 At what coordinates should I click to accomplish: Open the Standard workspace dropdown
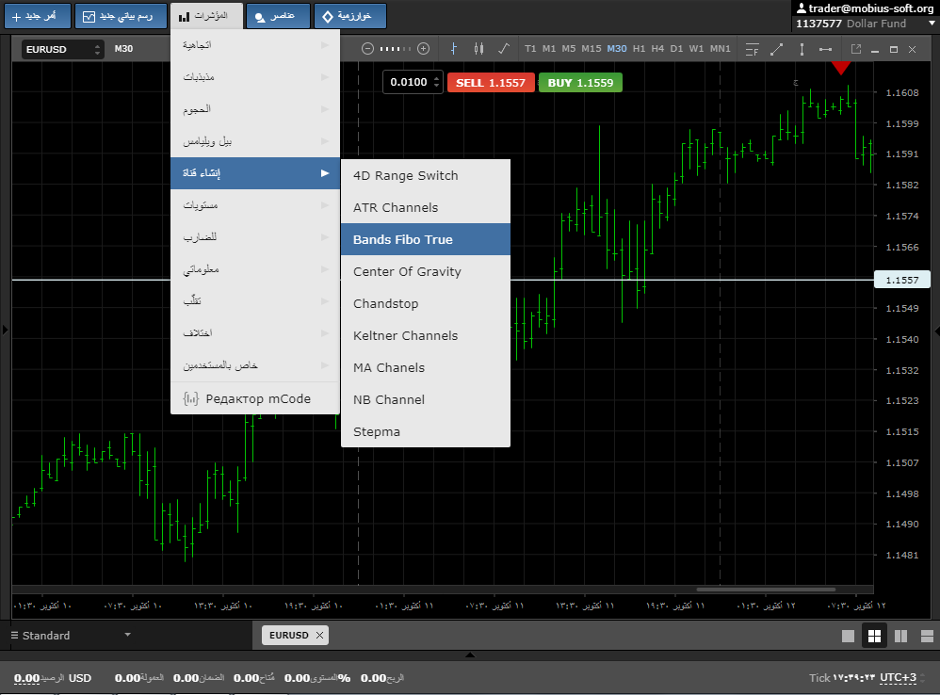pyautogui.click(x=70, y=635)
